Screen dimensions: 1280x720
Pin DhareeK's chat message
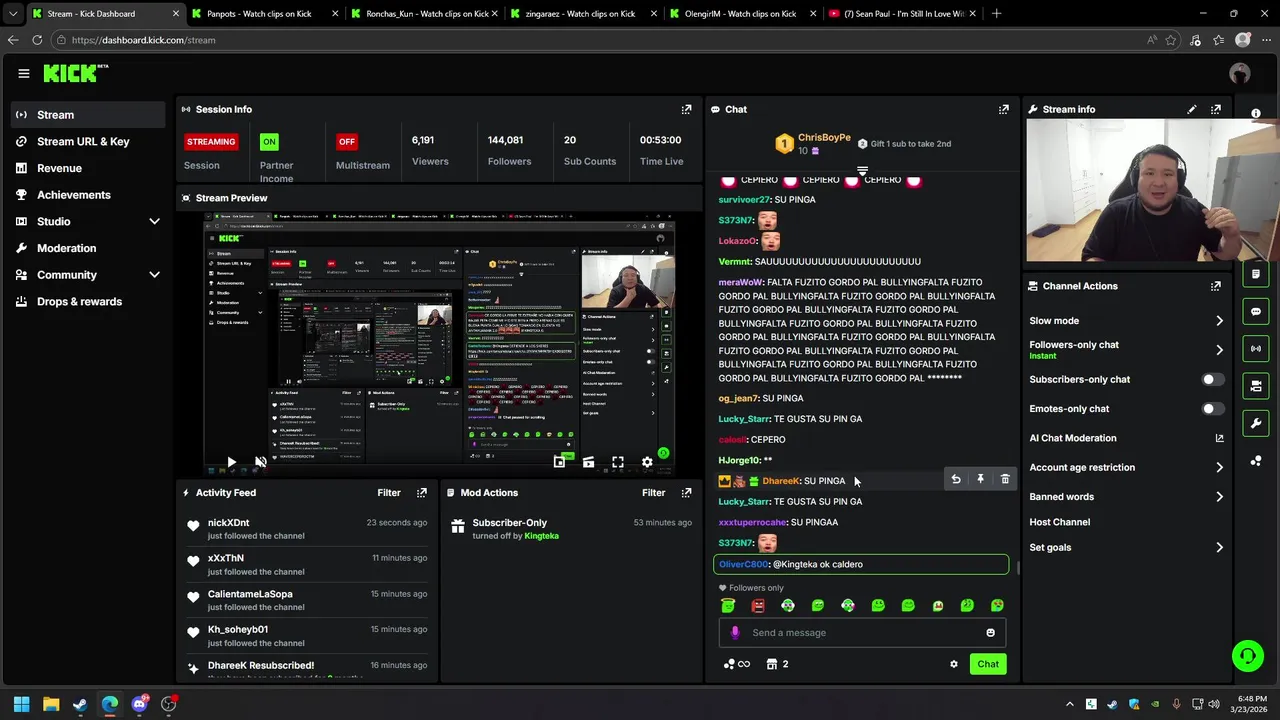pos(980,480)
